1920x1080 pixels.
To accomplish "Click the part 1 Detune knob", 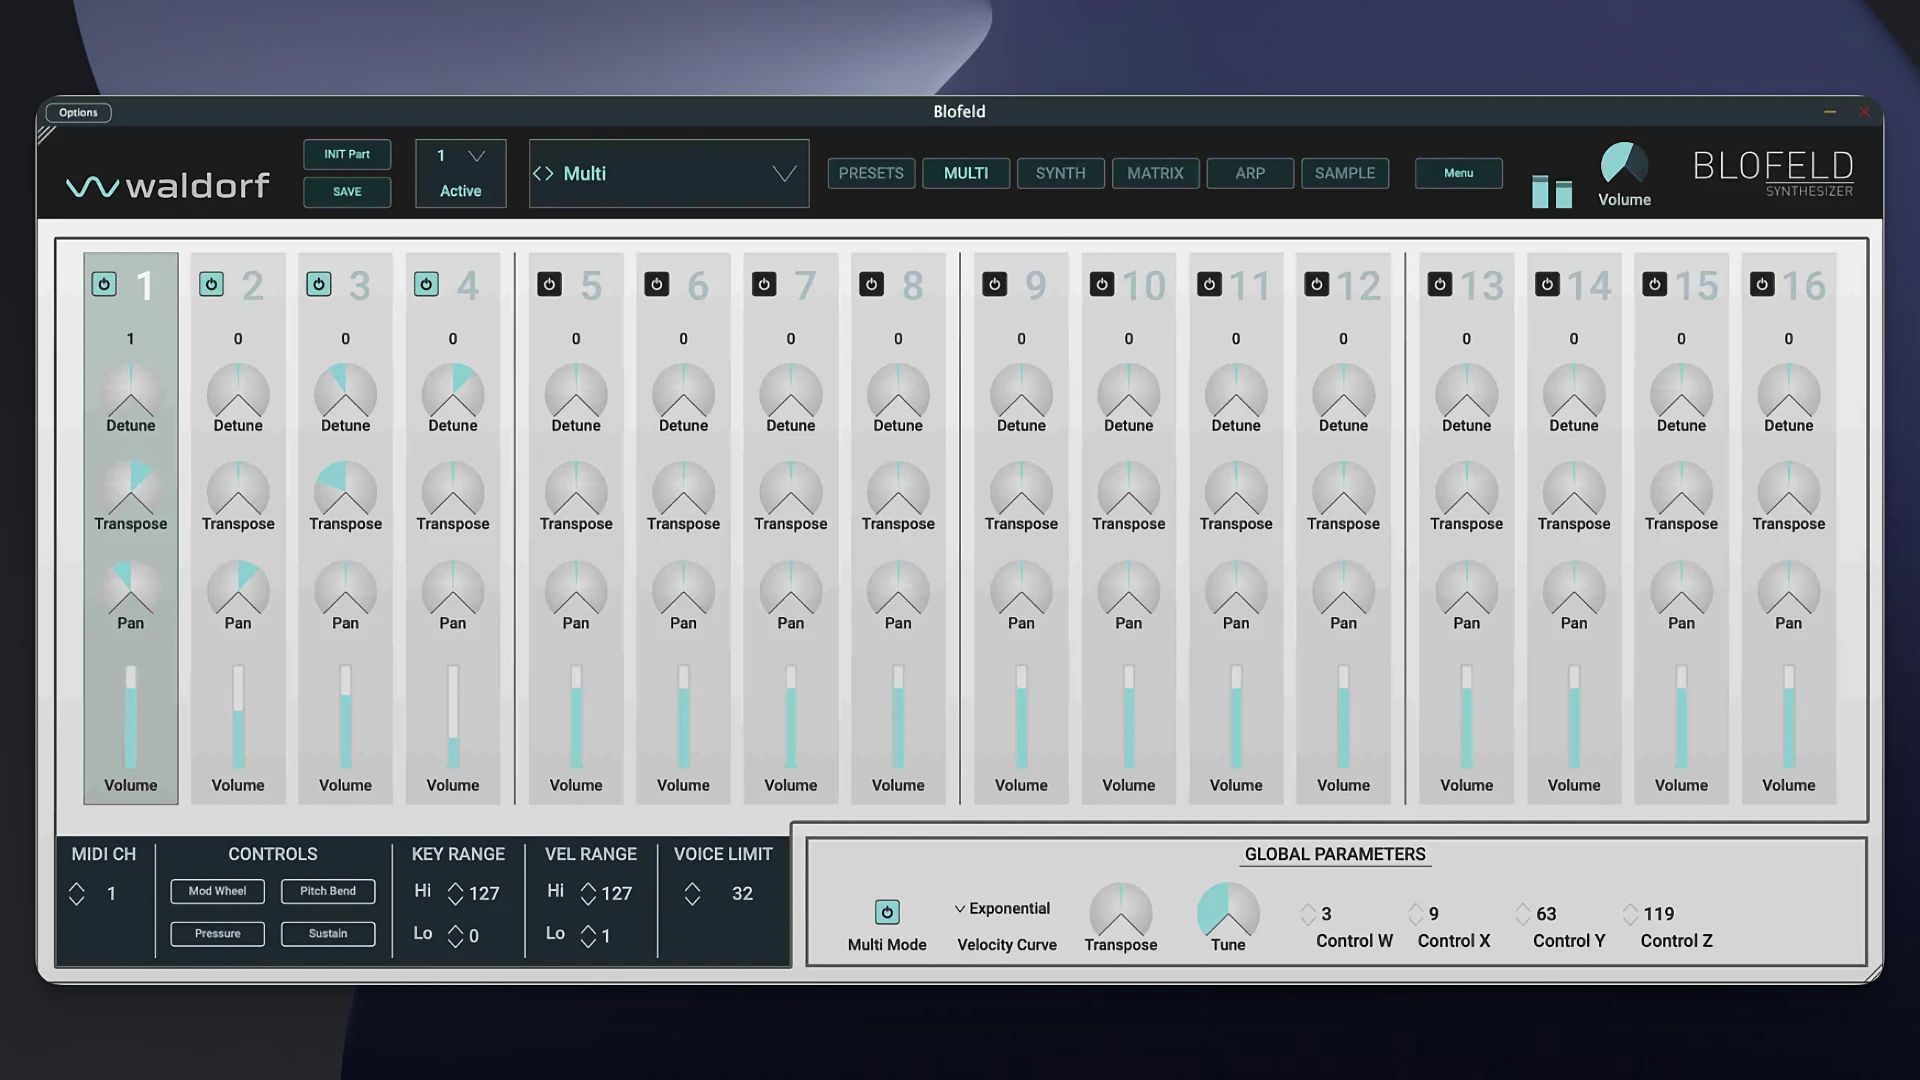I will 131,392.
